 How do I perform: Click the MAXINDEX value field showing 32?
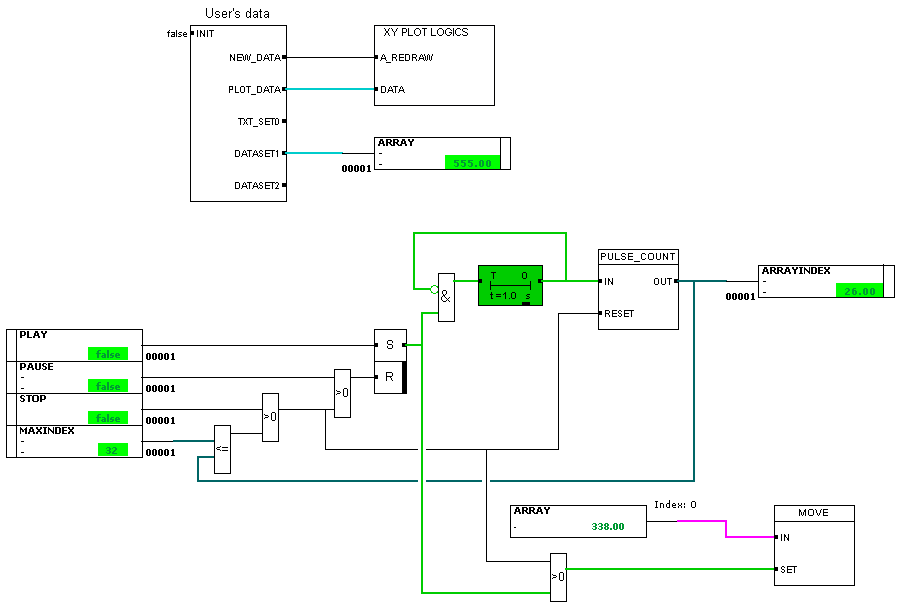(111, 449)
